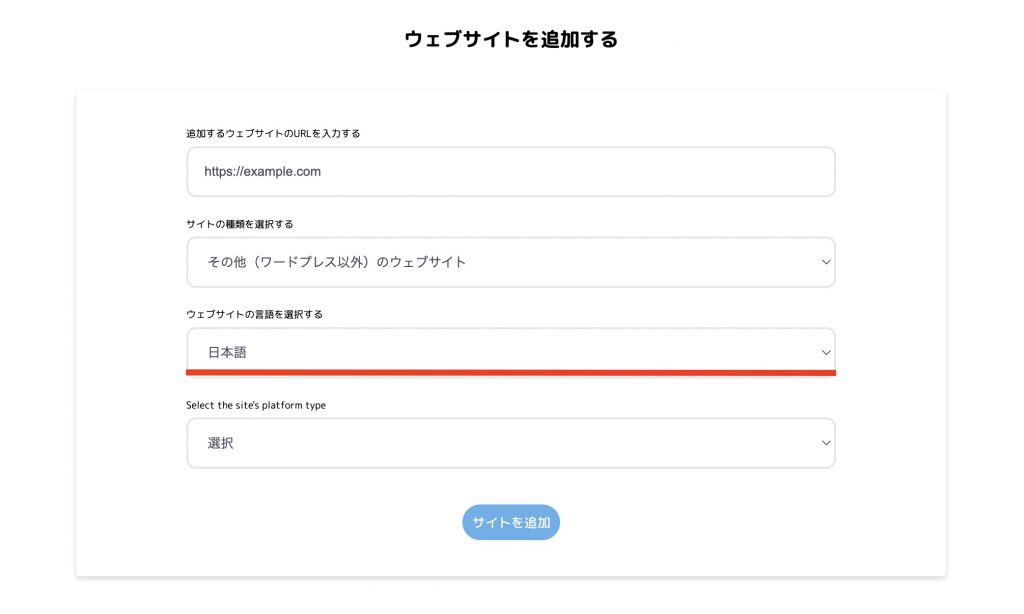The height and width of the screenshot is (614, 1024).
Task: Click the ウェブサイトを追加する page heading
Action: (x=511, y=39)
